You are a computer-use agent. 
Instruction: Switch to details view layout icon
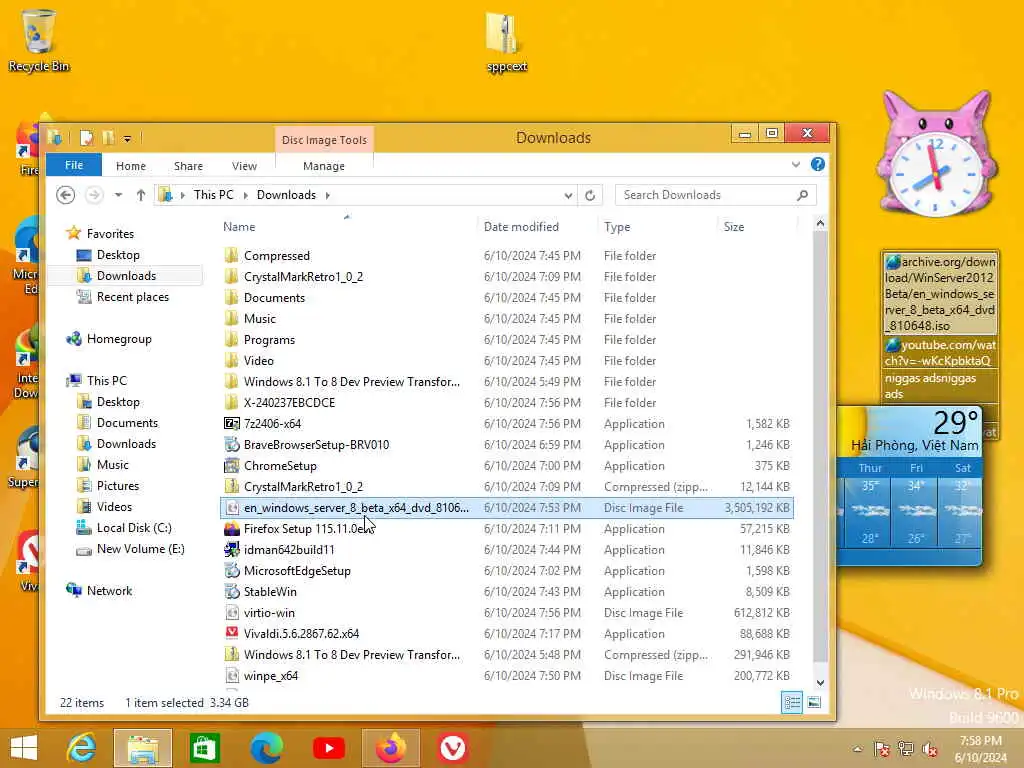(792, 703)
